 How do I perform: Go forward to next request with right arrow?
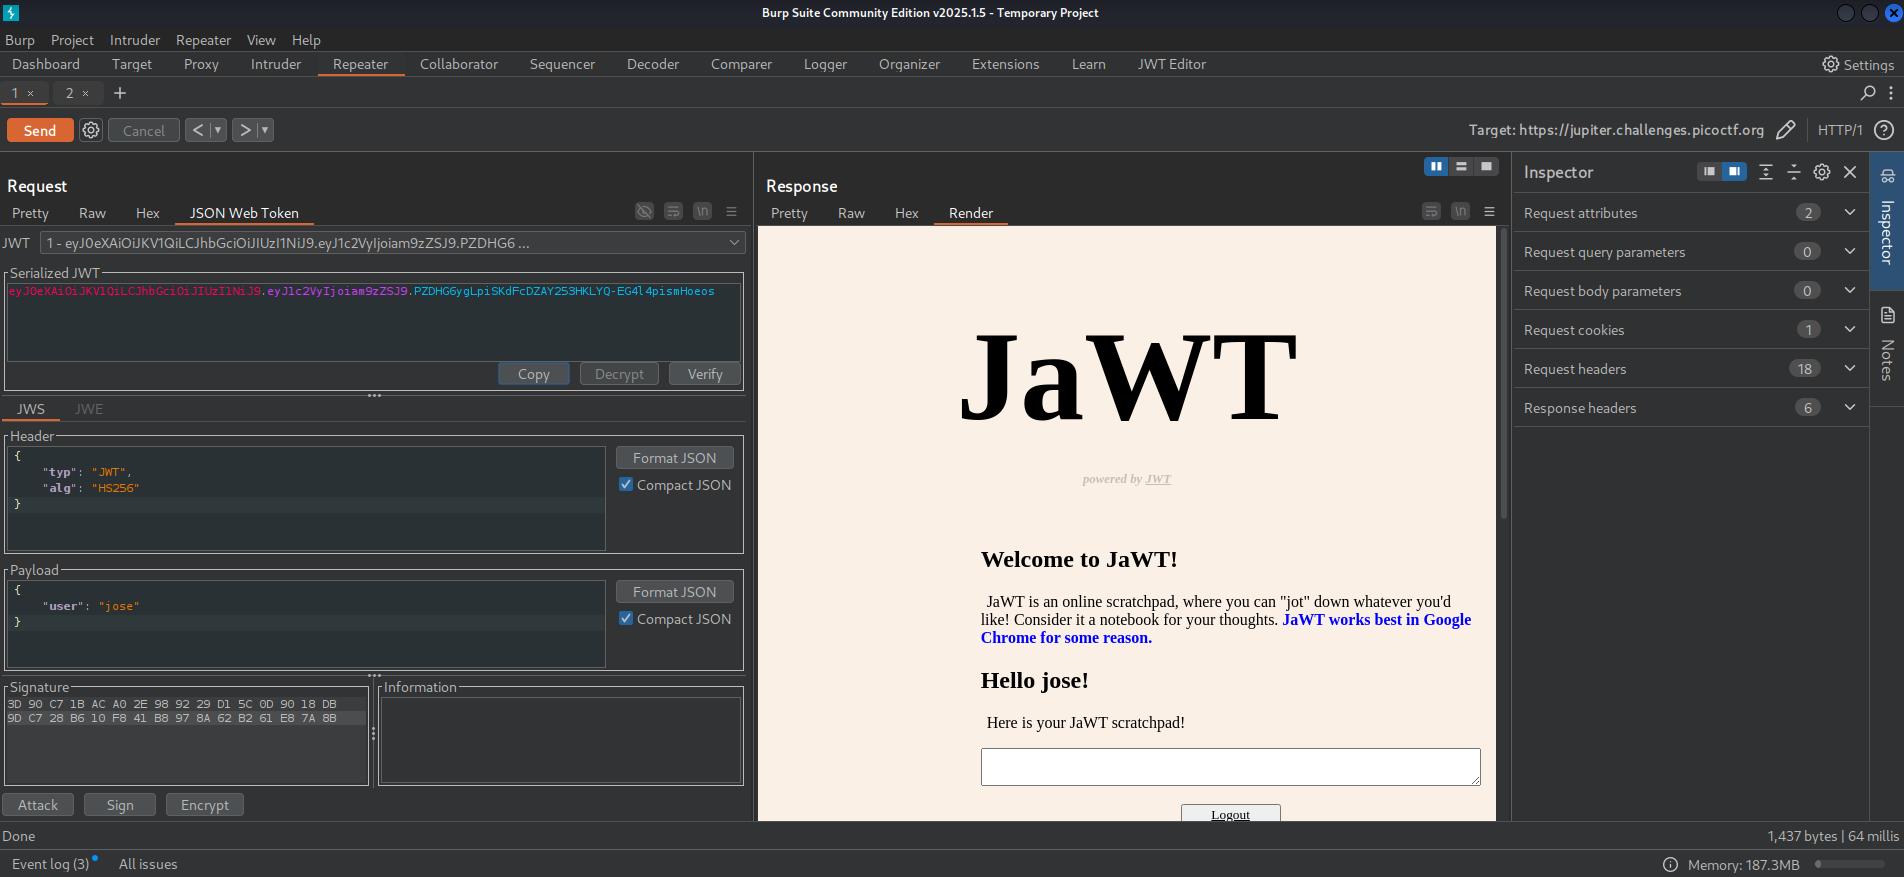(x=244, y=130)
